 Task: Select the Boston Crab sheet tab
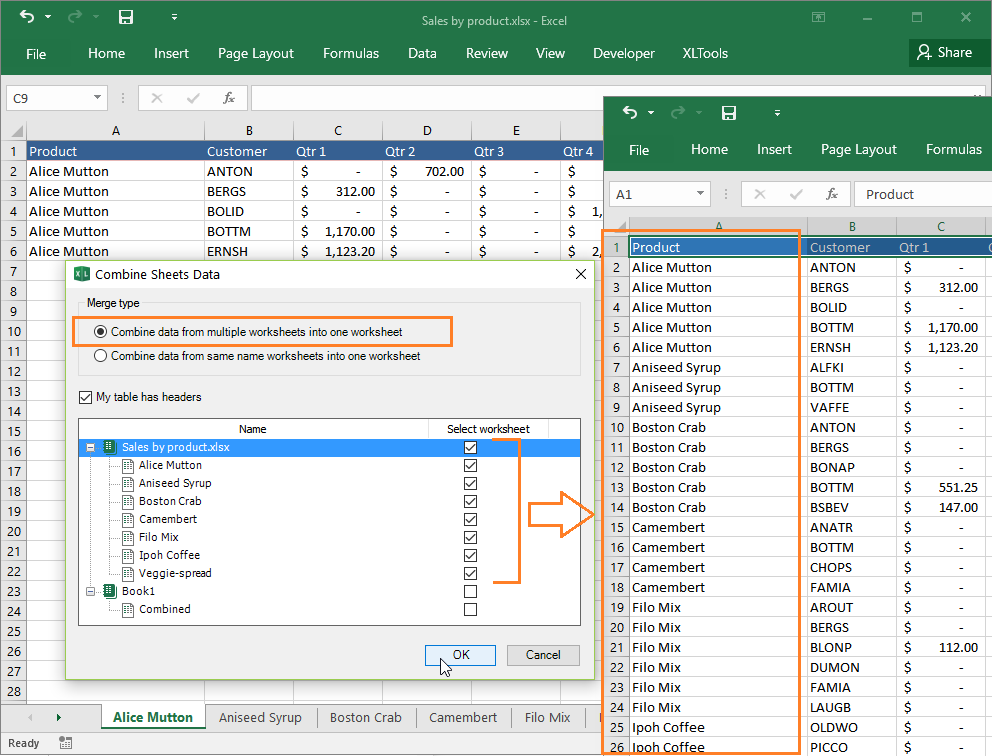click(x=365, y=717)
